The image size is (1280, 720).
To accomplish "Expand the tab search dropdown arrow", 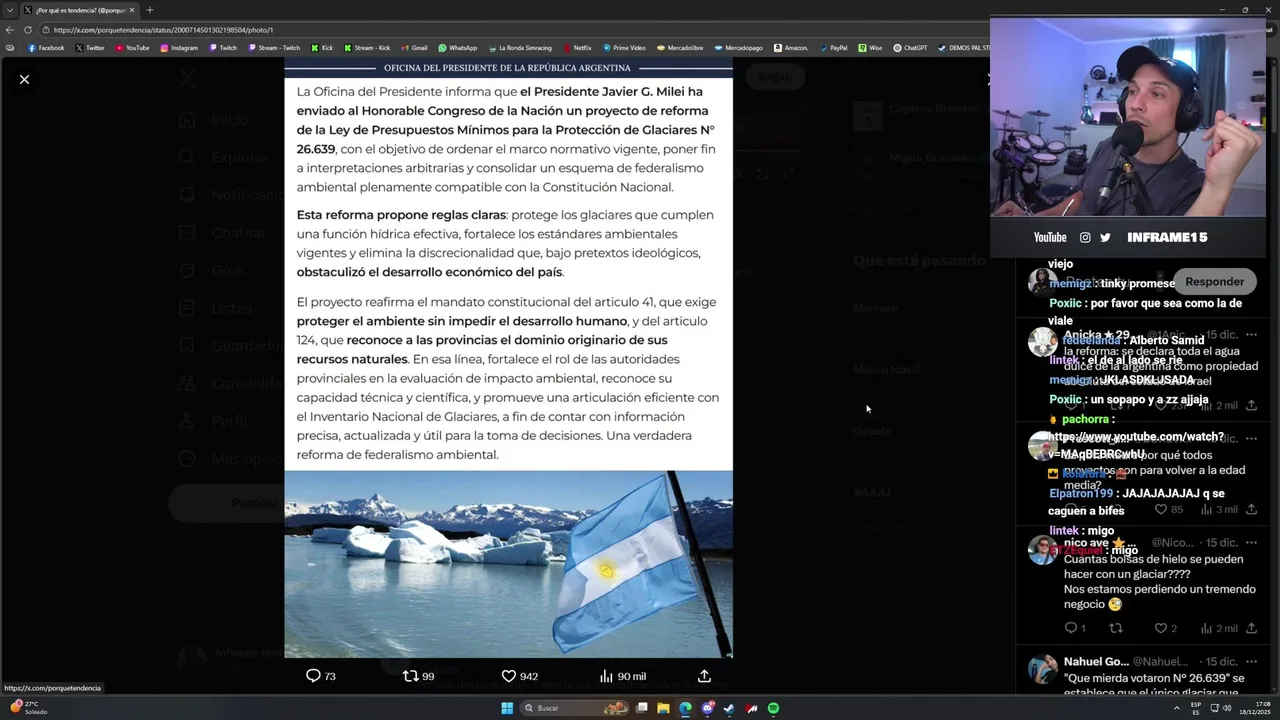I will point(10,10).
